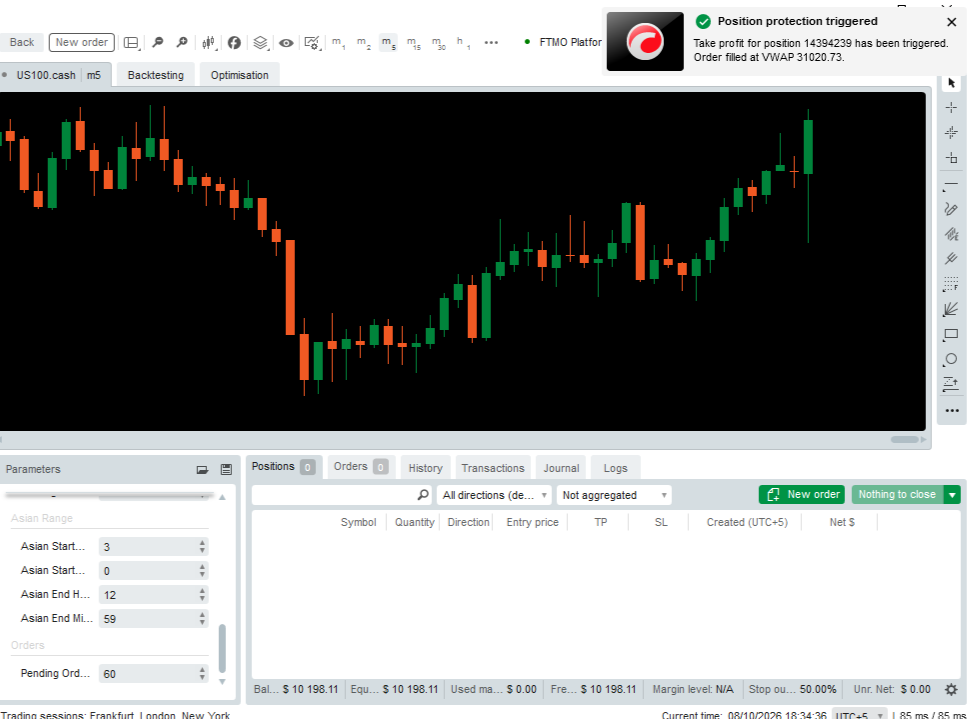Select the fan lines tool
This screenshot has height=719, width=971.
(x=951, y=309)
